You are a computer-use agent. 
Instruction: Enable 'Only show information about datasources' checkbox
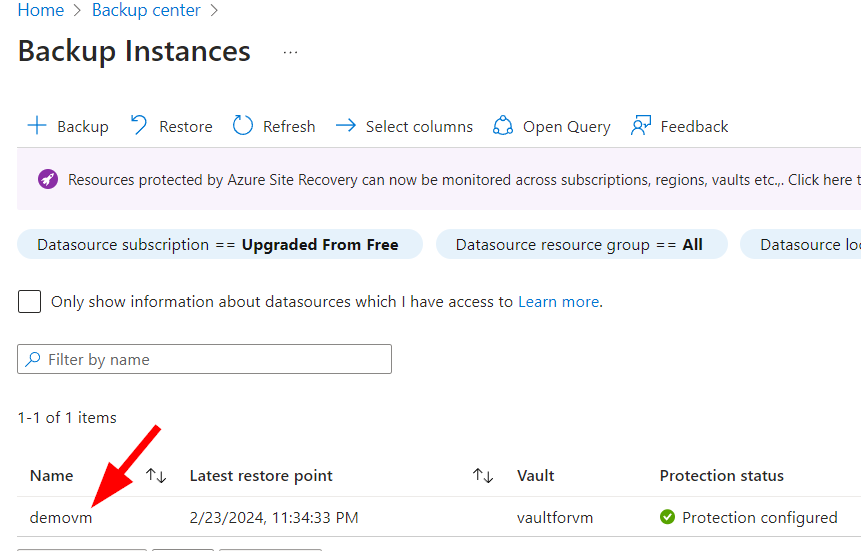pos(30,301)
